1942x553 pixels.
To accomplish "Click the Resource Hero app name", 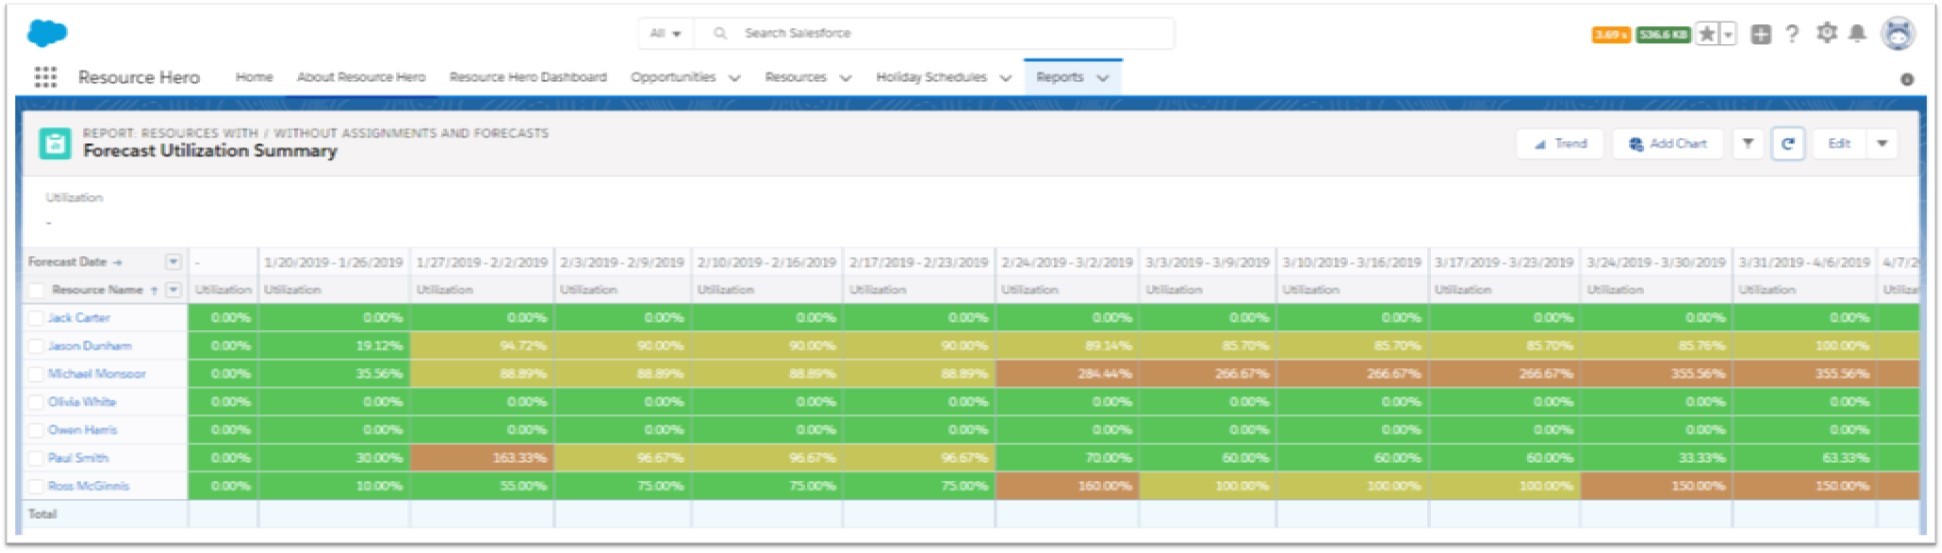I will [x=139, y=77].
